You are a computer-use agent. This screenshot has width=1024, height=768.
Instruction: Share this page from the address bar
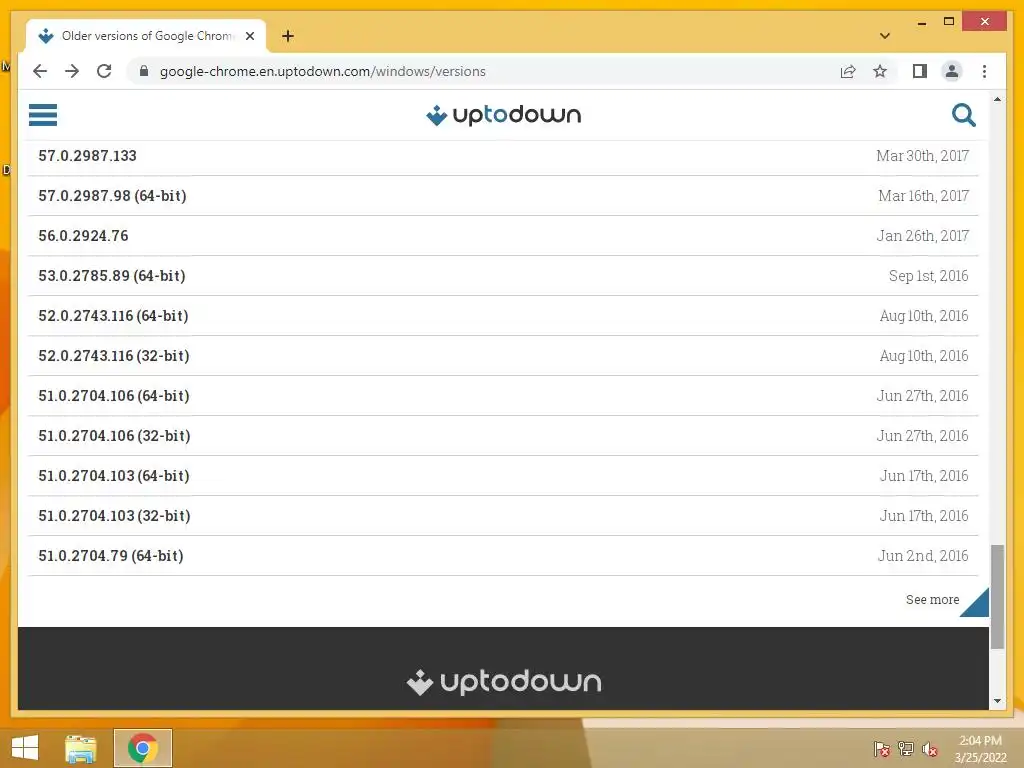click(x=848, y=71)
